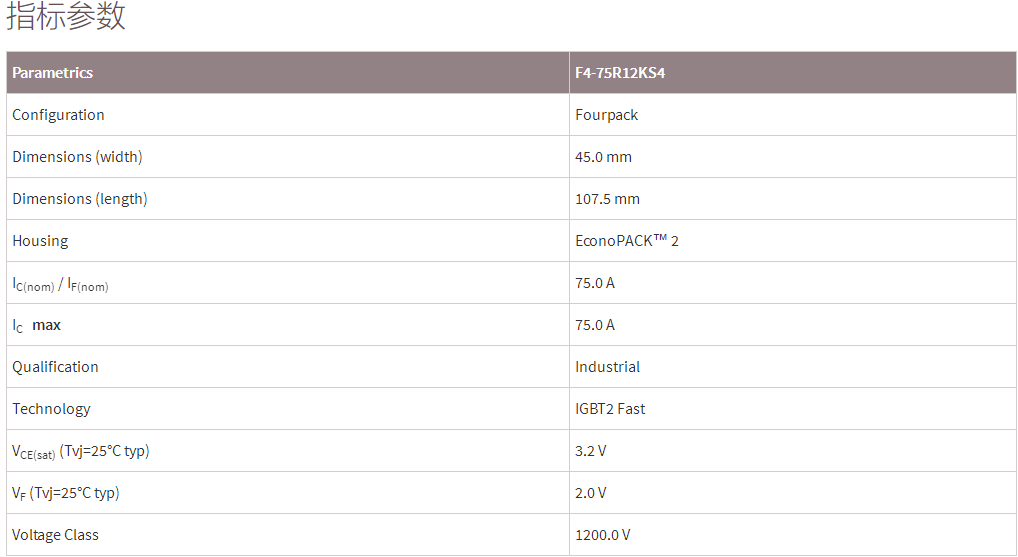Select the 3.2 V value
The image size is (1018, 557).
pyautogui.click(x=590, y=451)
